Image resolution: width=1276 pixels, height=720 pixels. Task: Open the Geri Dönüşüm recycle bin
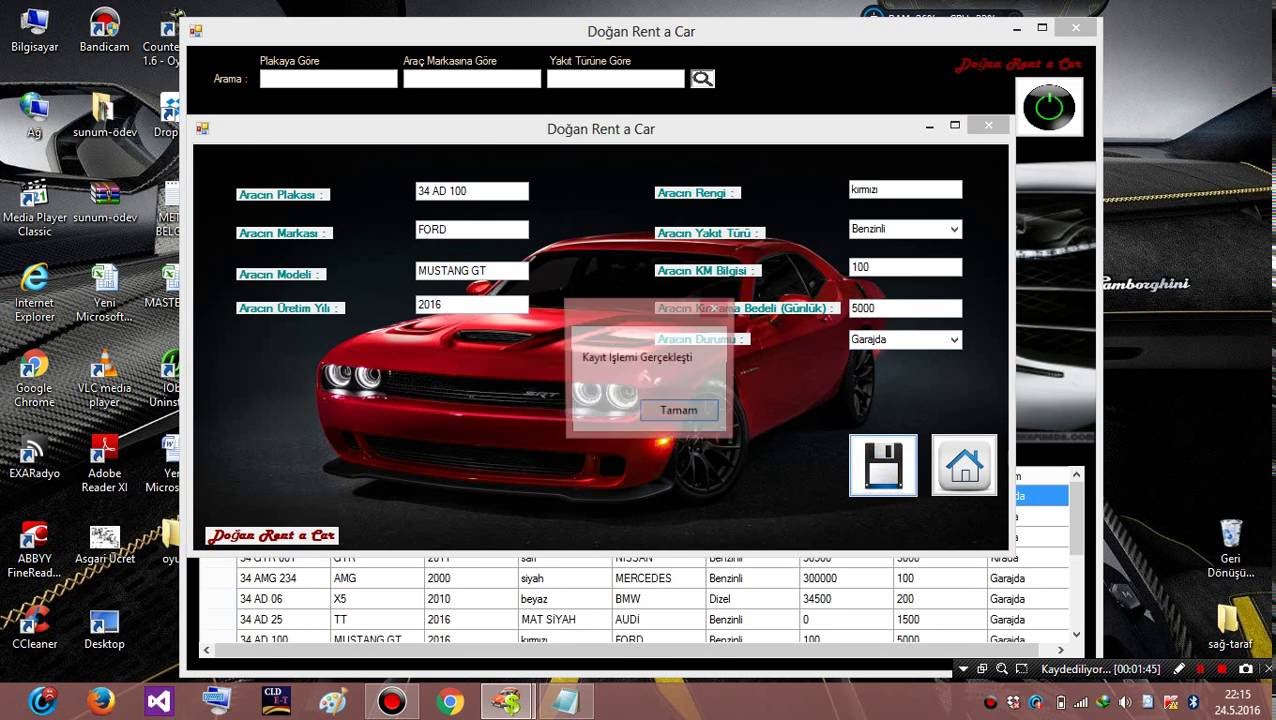1231,548
